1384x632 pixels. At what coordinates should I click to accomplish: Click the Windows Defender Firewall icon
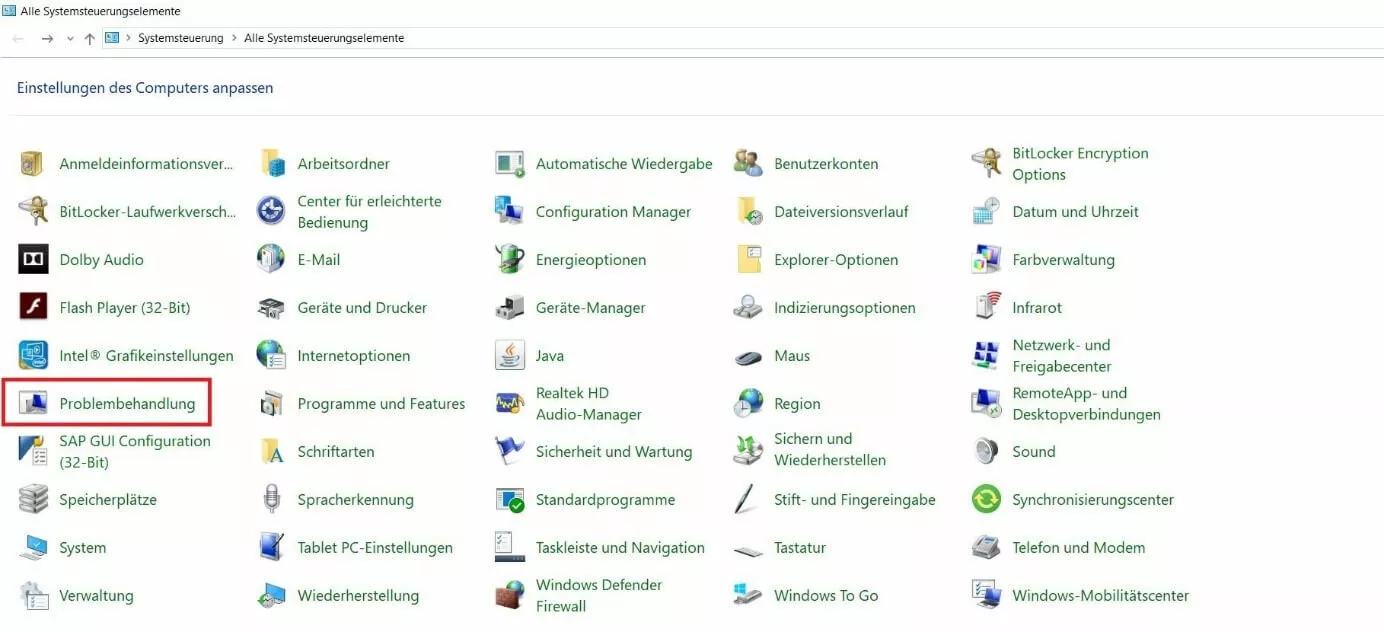click(x=510, y=596)
